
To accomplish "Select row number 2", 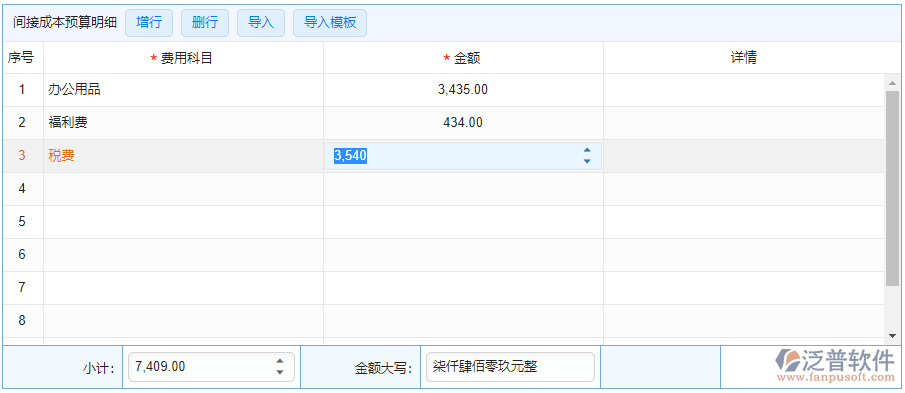I will point(22,123).
